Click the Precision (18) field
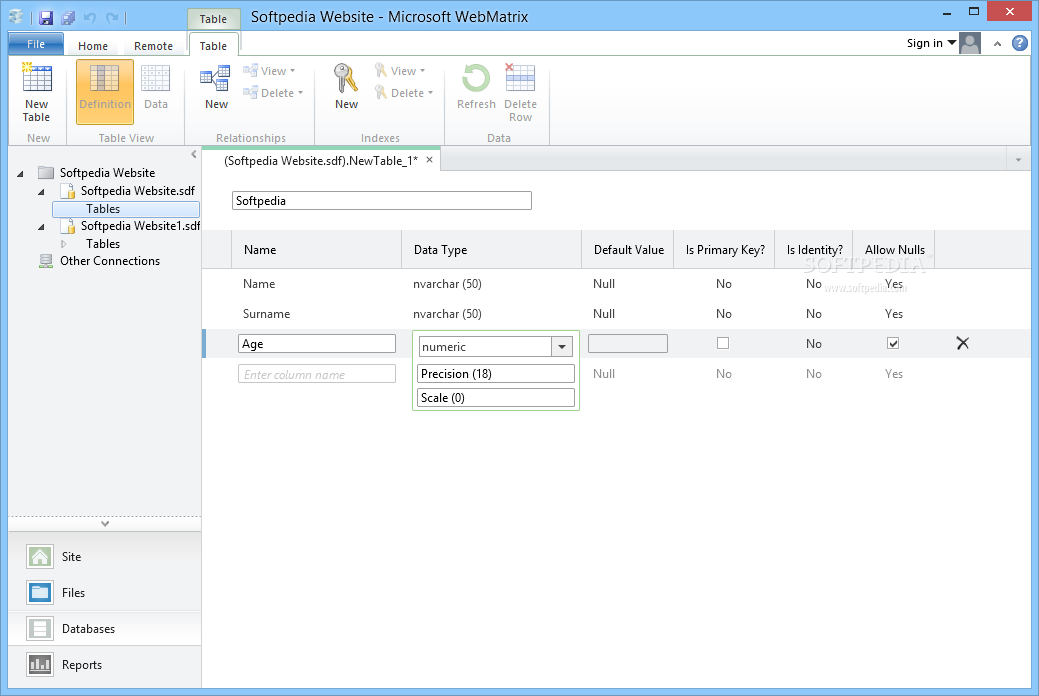 tap(496, 374)
